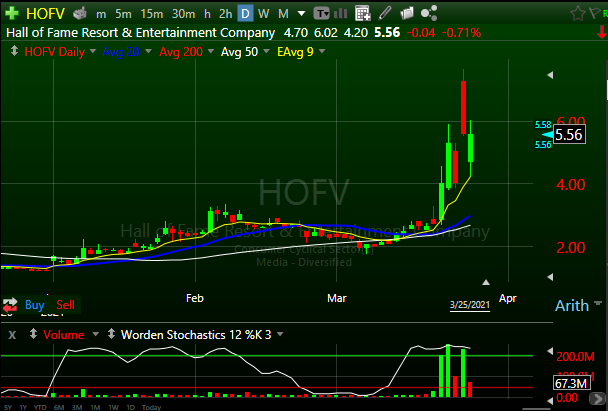Expand the Avg 20 dropdown arrow
Screen dimensions: 608x411
(x=148, y=51)
